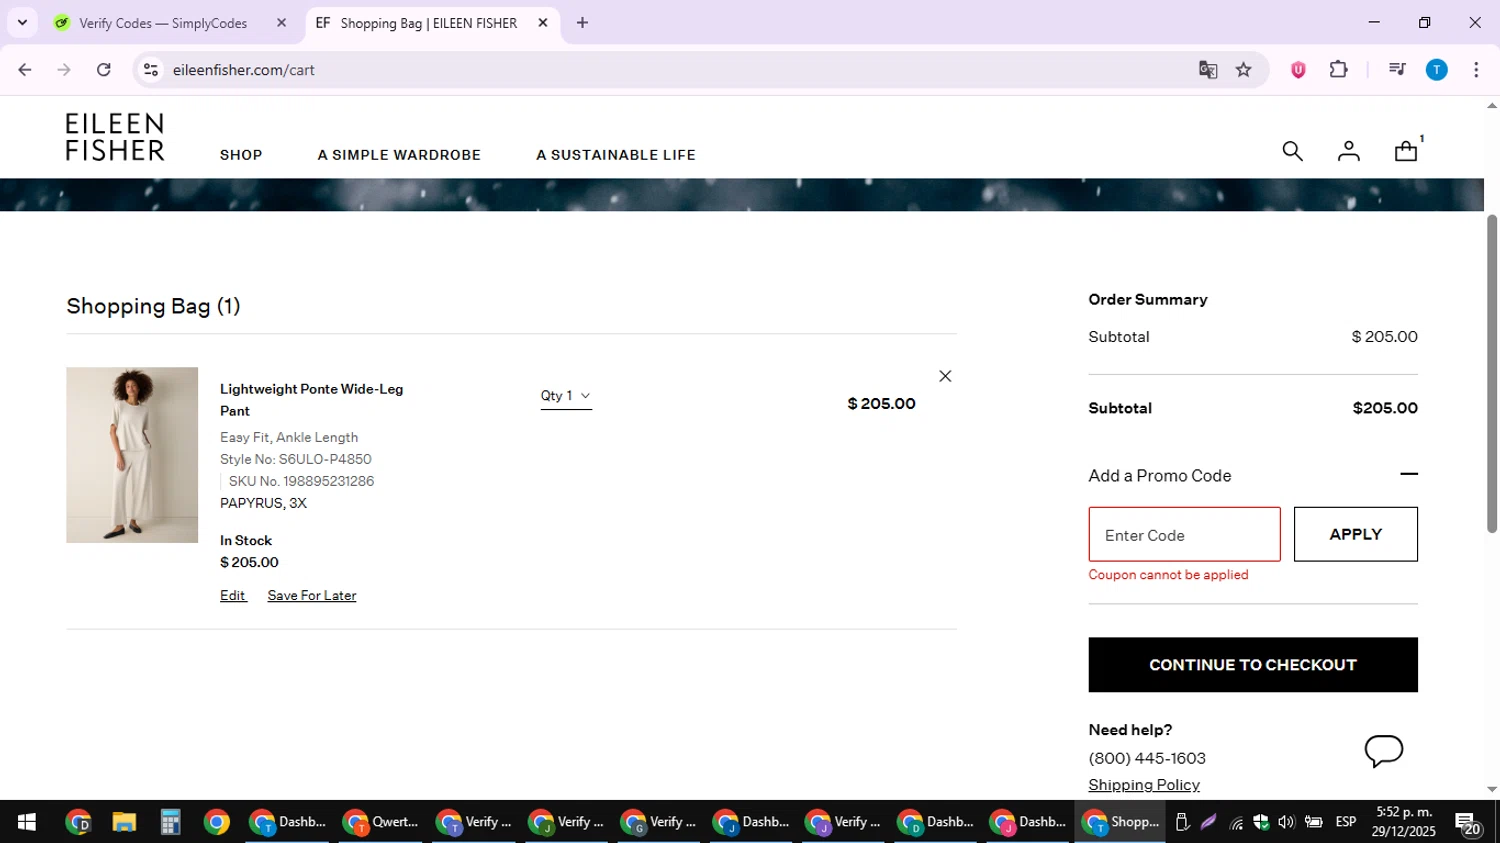
Task: Open the site search magnifier icon
Action: point(1292,151)
